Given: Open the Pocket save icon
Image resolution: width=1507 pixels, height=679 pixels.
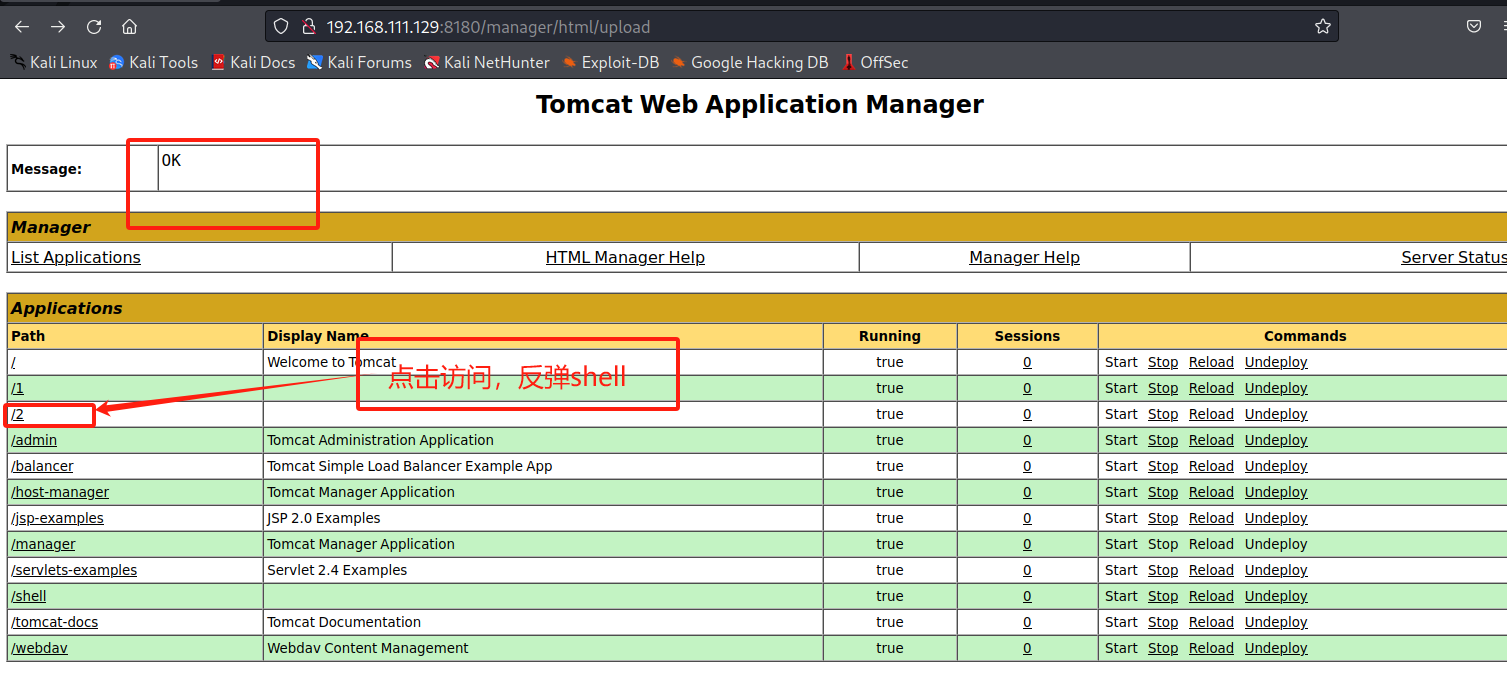Looking at the screenshot, I should tap(1474, 27).
